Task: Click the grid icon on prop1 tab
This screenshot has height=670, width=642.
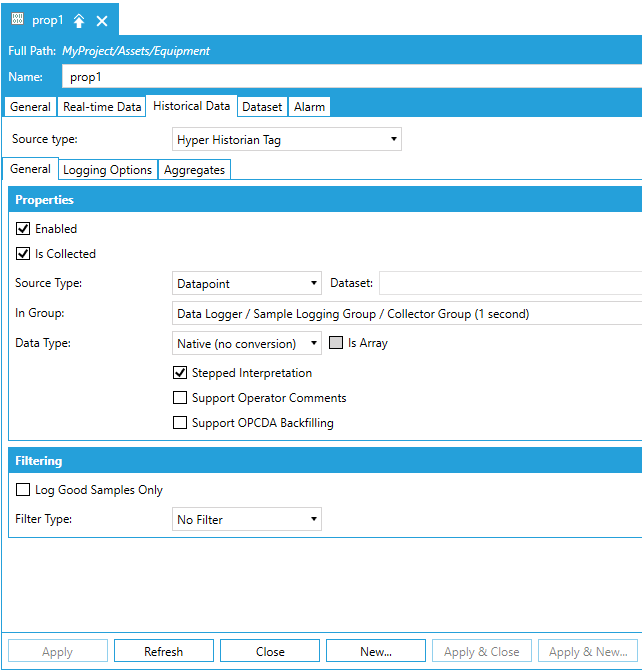Action: (x=17, y=20)
